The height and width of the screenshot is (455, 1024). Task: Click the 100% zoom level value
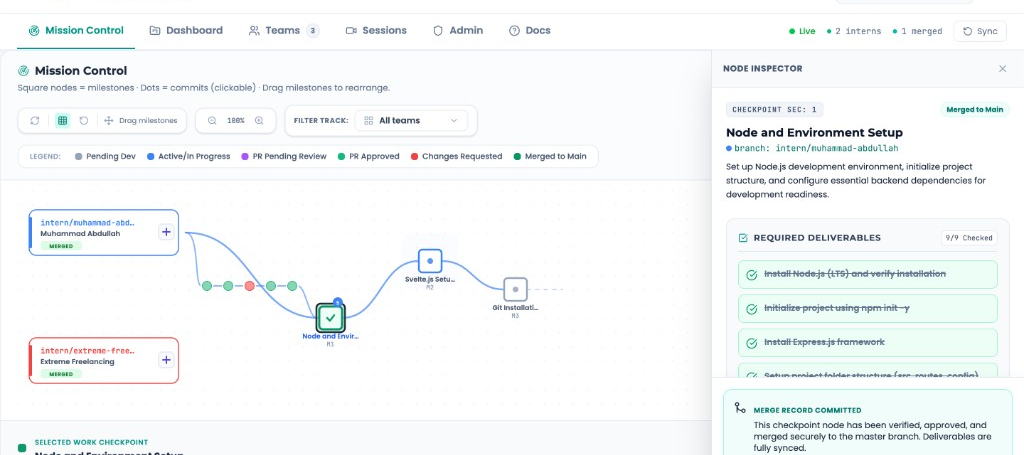click(235, 121)
